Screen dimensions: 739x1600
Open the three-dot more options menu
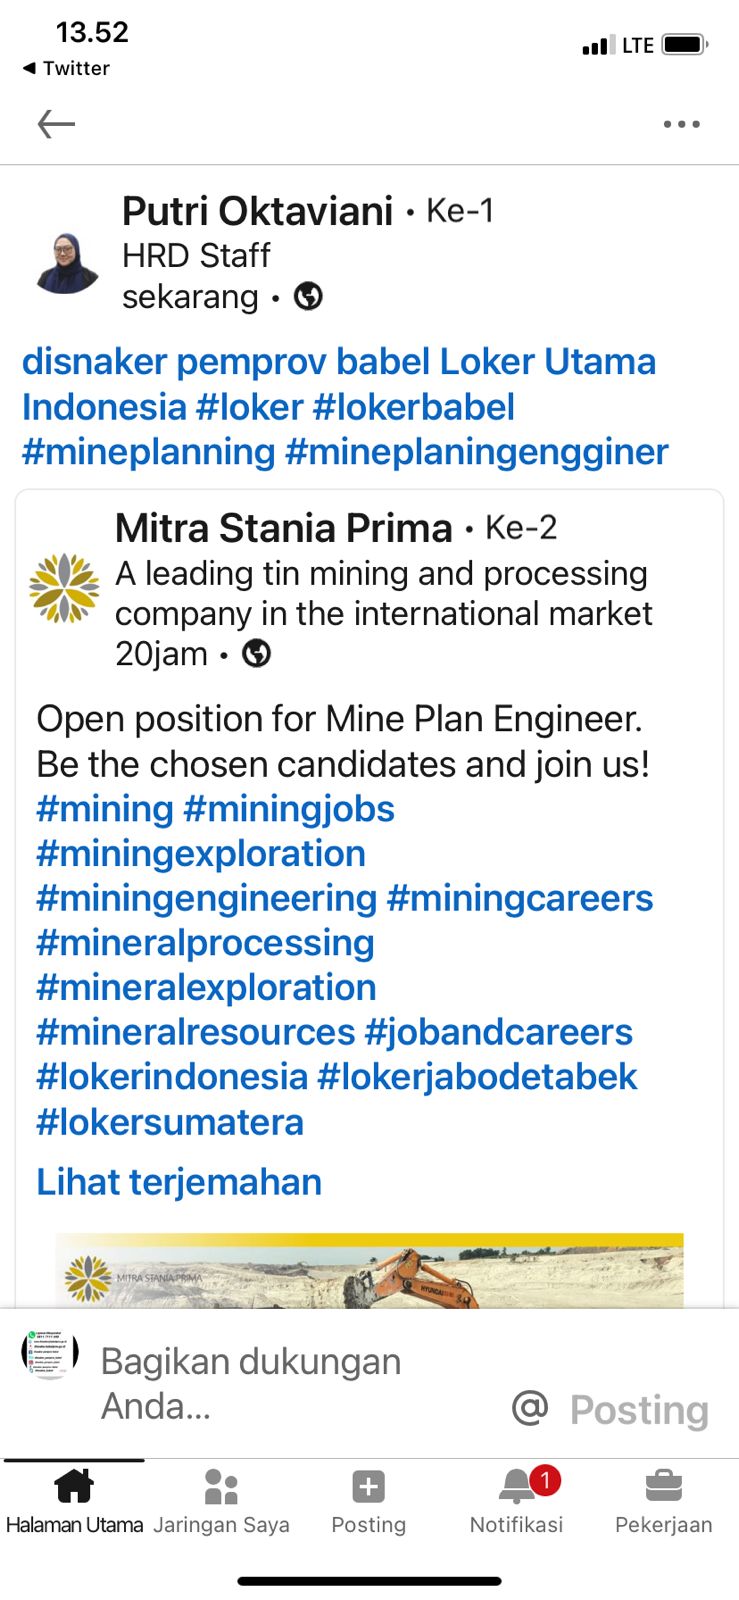point(681,124)
